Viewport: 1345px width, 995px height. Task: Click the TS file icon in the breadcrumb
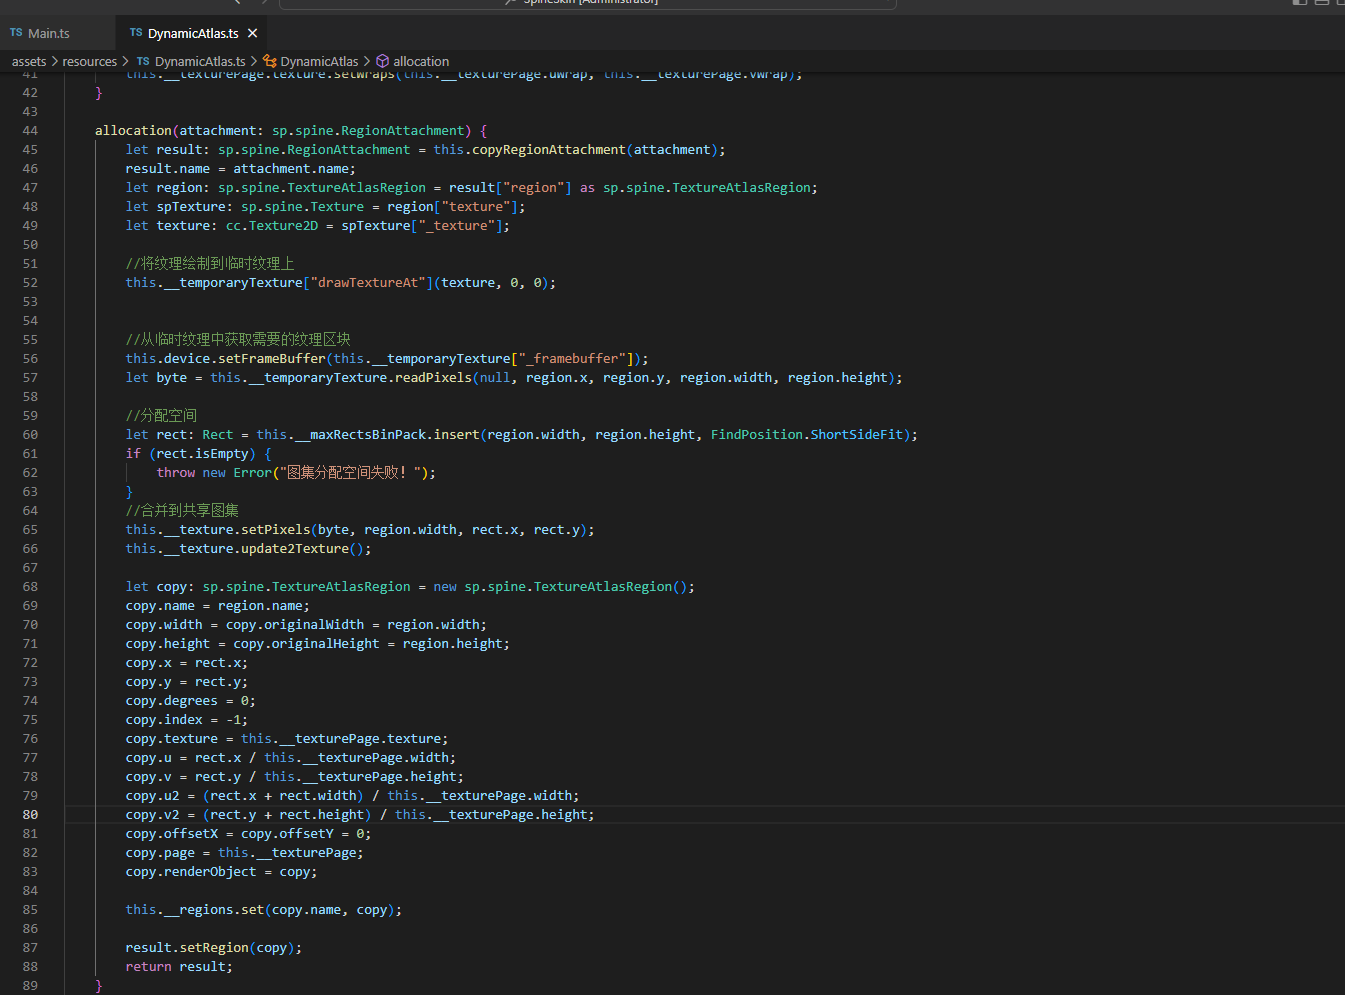(x=143, y=61)
